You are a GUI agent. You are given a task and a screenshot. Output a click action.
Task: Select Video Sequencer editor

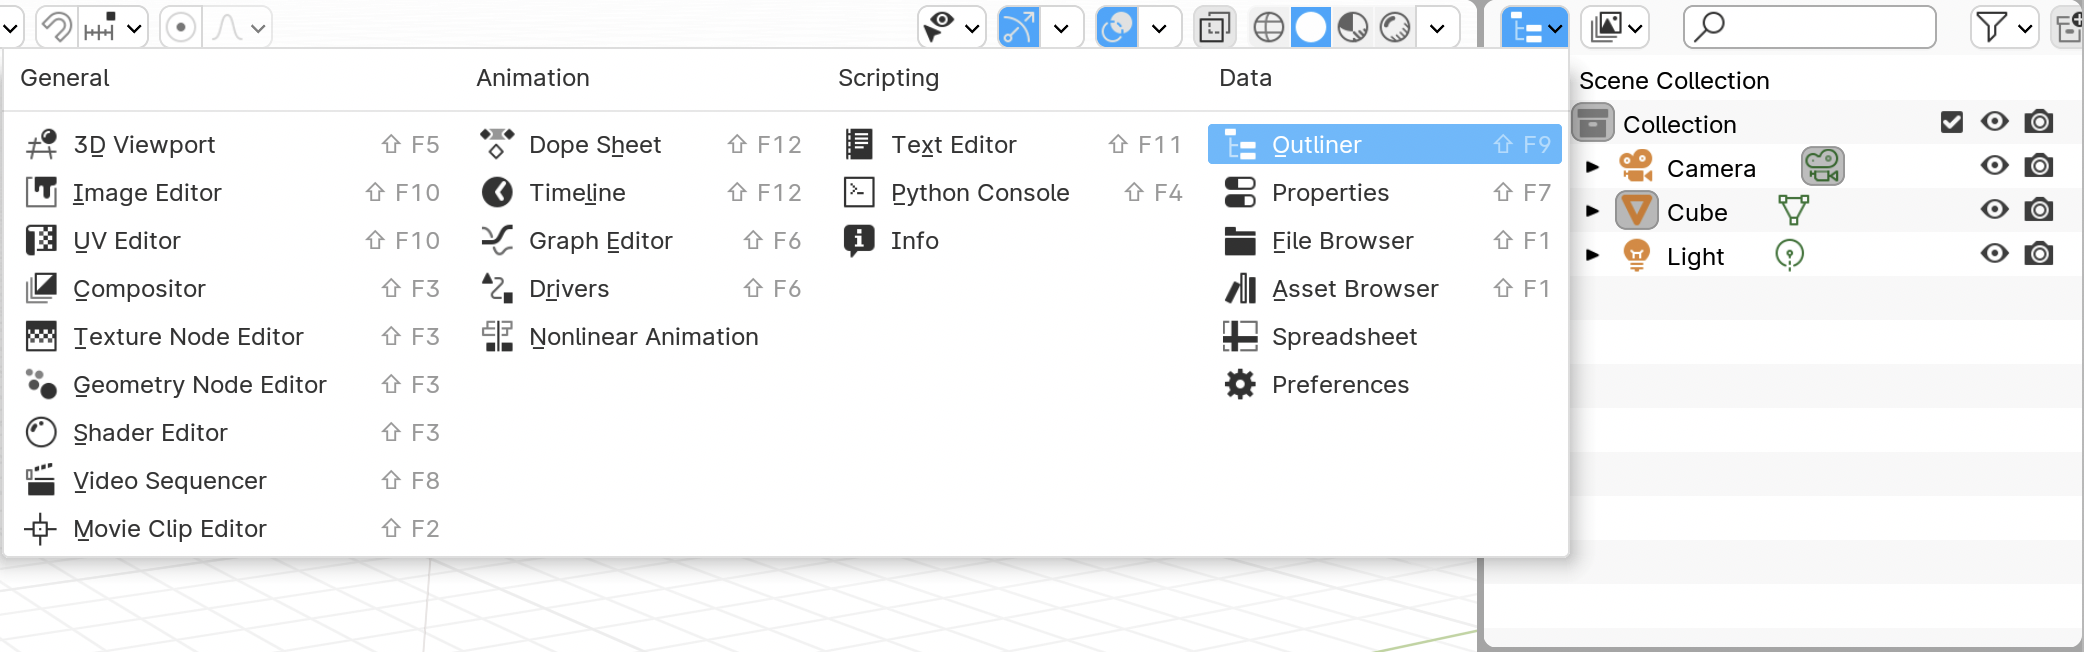[x=232, y=481]
